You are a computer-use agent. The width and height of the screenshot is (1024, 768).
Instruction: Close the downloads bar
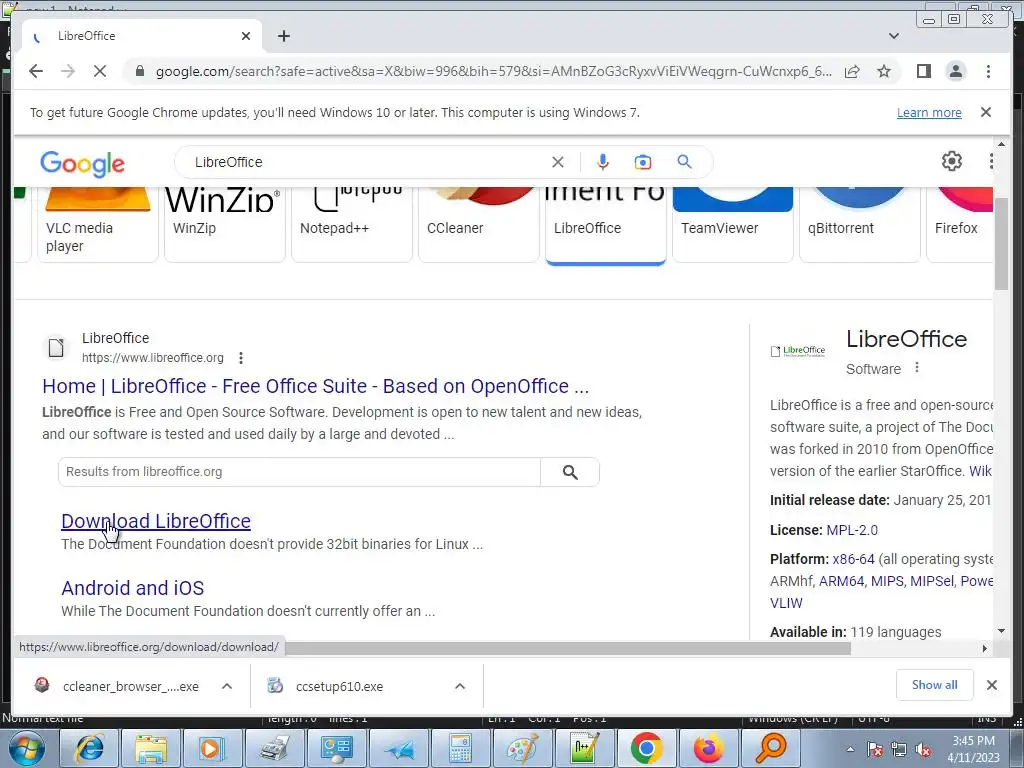[x=991, y=685]
